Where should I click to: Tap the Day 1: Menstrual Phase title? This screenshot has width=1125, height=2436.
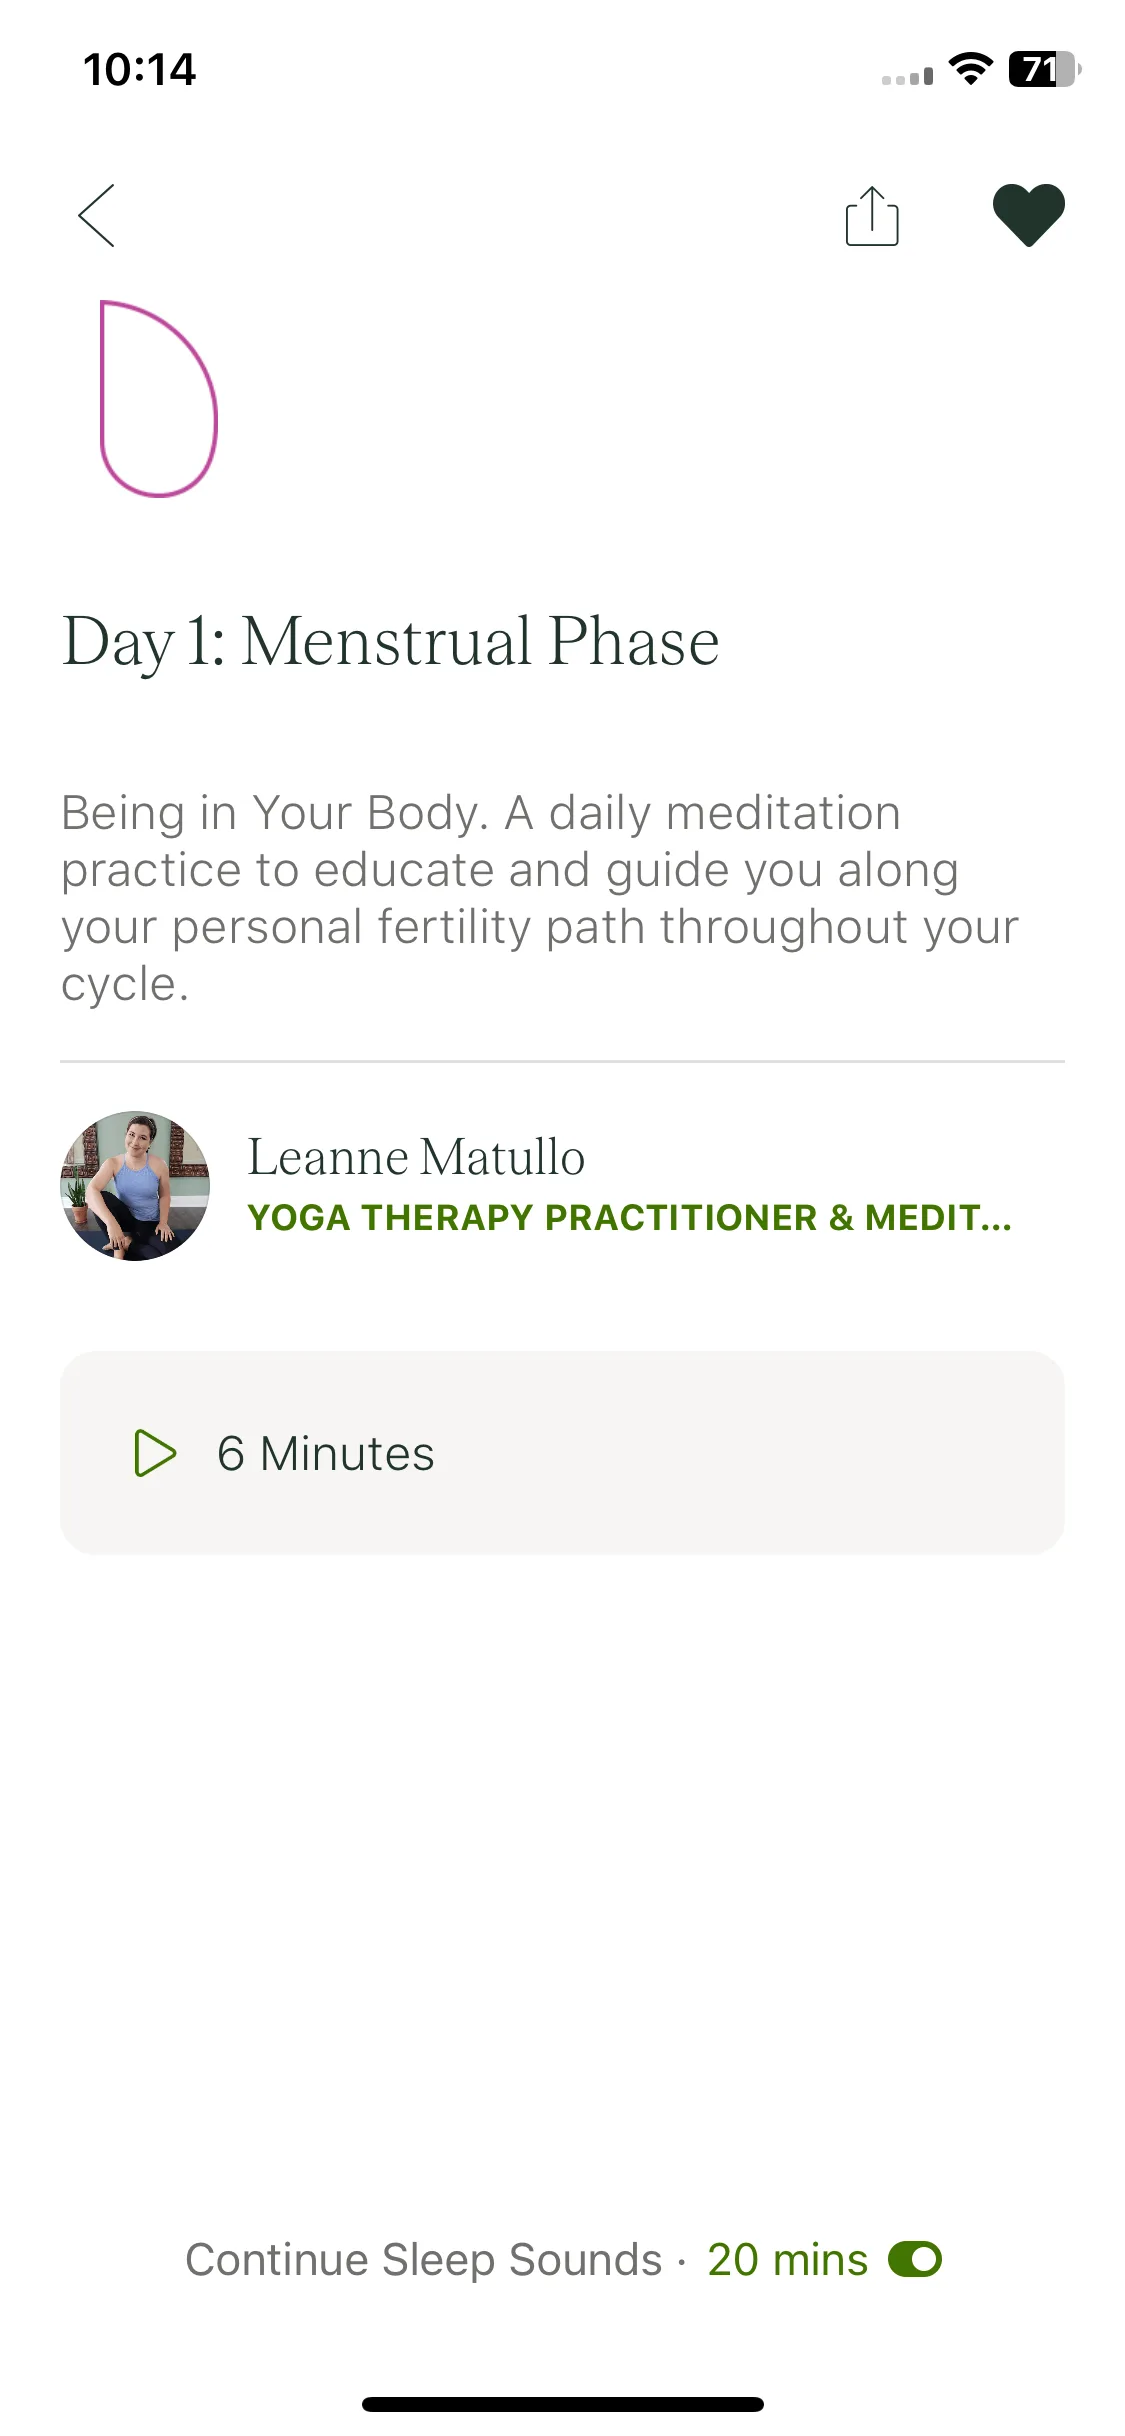(390, 641)
